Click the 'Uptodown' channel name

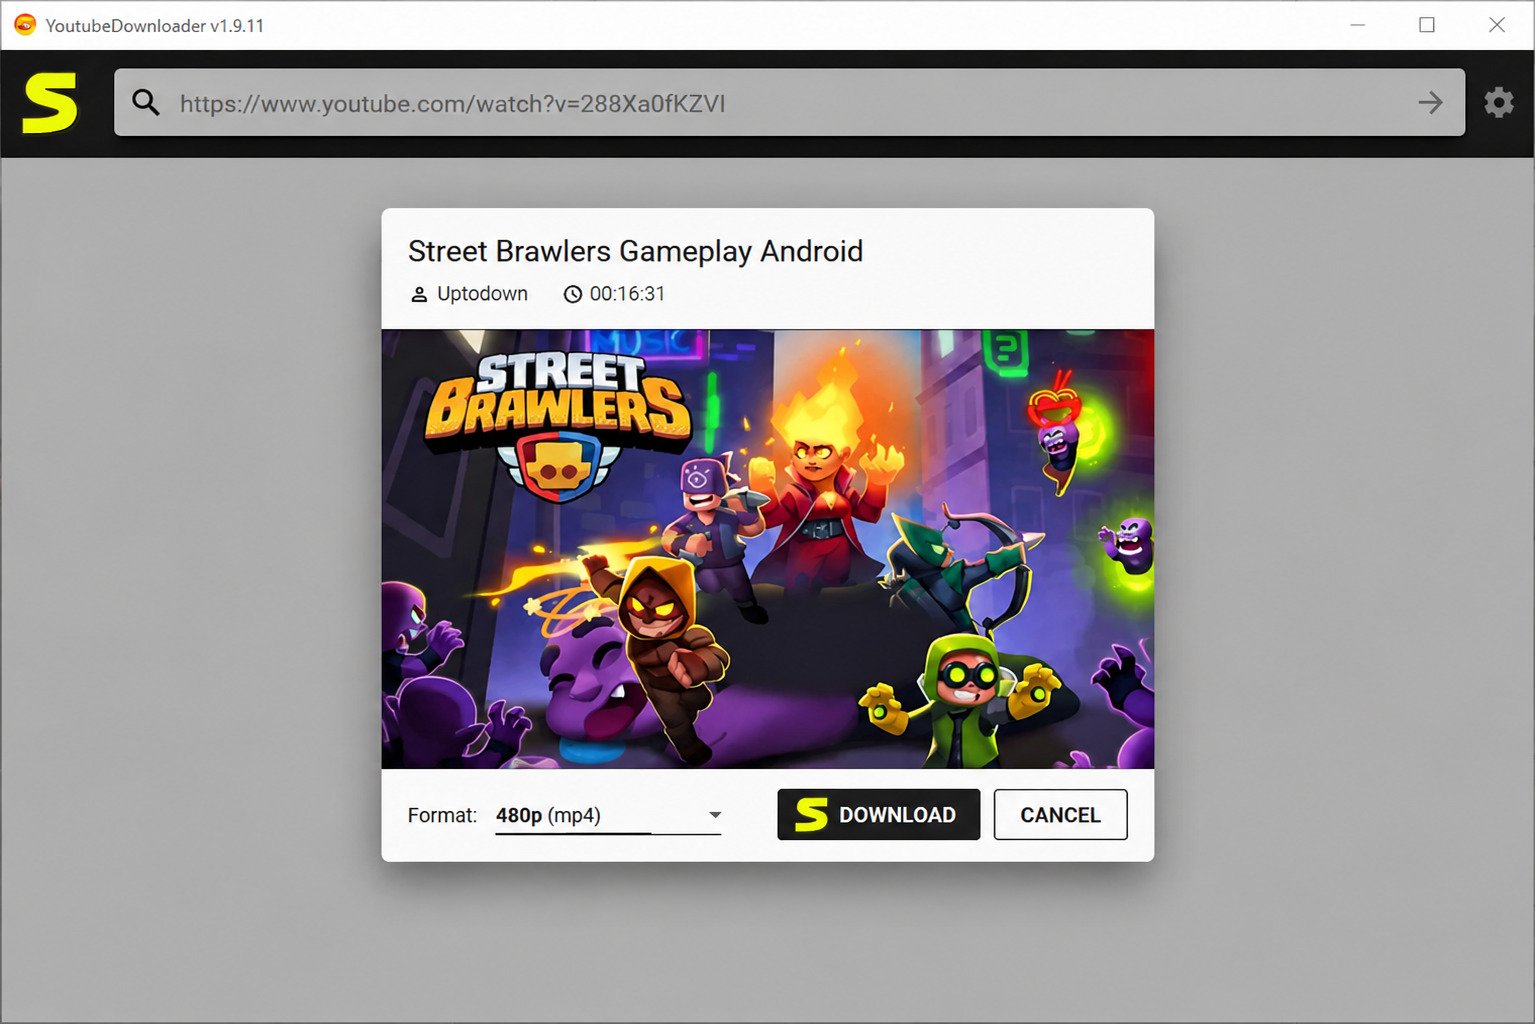[x=482, y=294]
